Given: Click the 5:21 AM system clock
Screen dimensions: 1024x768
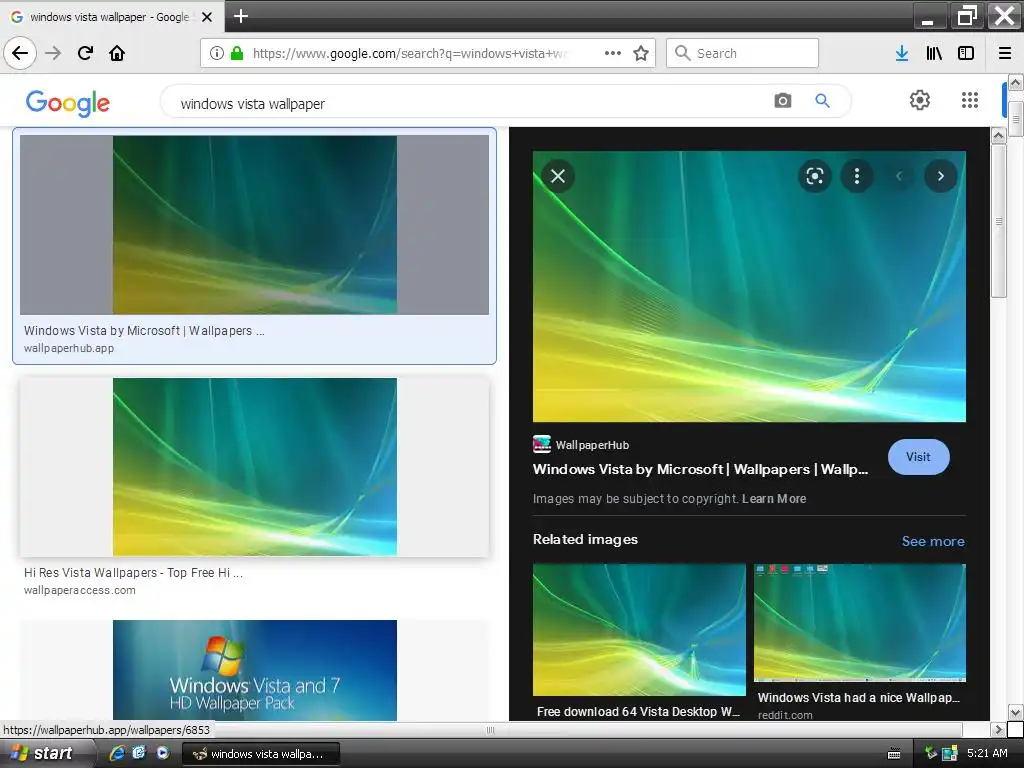Looking at the screenshot, I should click(x=987, y=753).
